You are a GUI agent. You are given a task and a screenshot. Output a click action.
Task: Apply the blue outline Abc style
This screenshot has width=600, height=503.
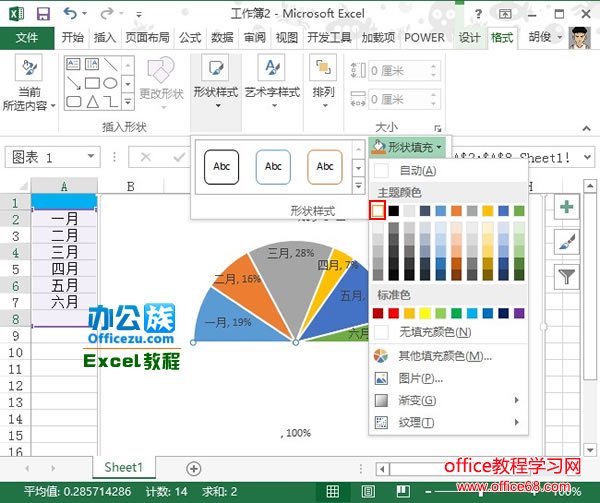[273, 167]
